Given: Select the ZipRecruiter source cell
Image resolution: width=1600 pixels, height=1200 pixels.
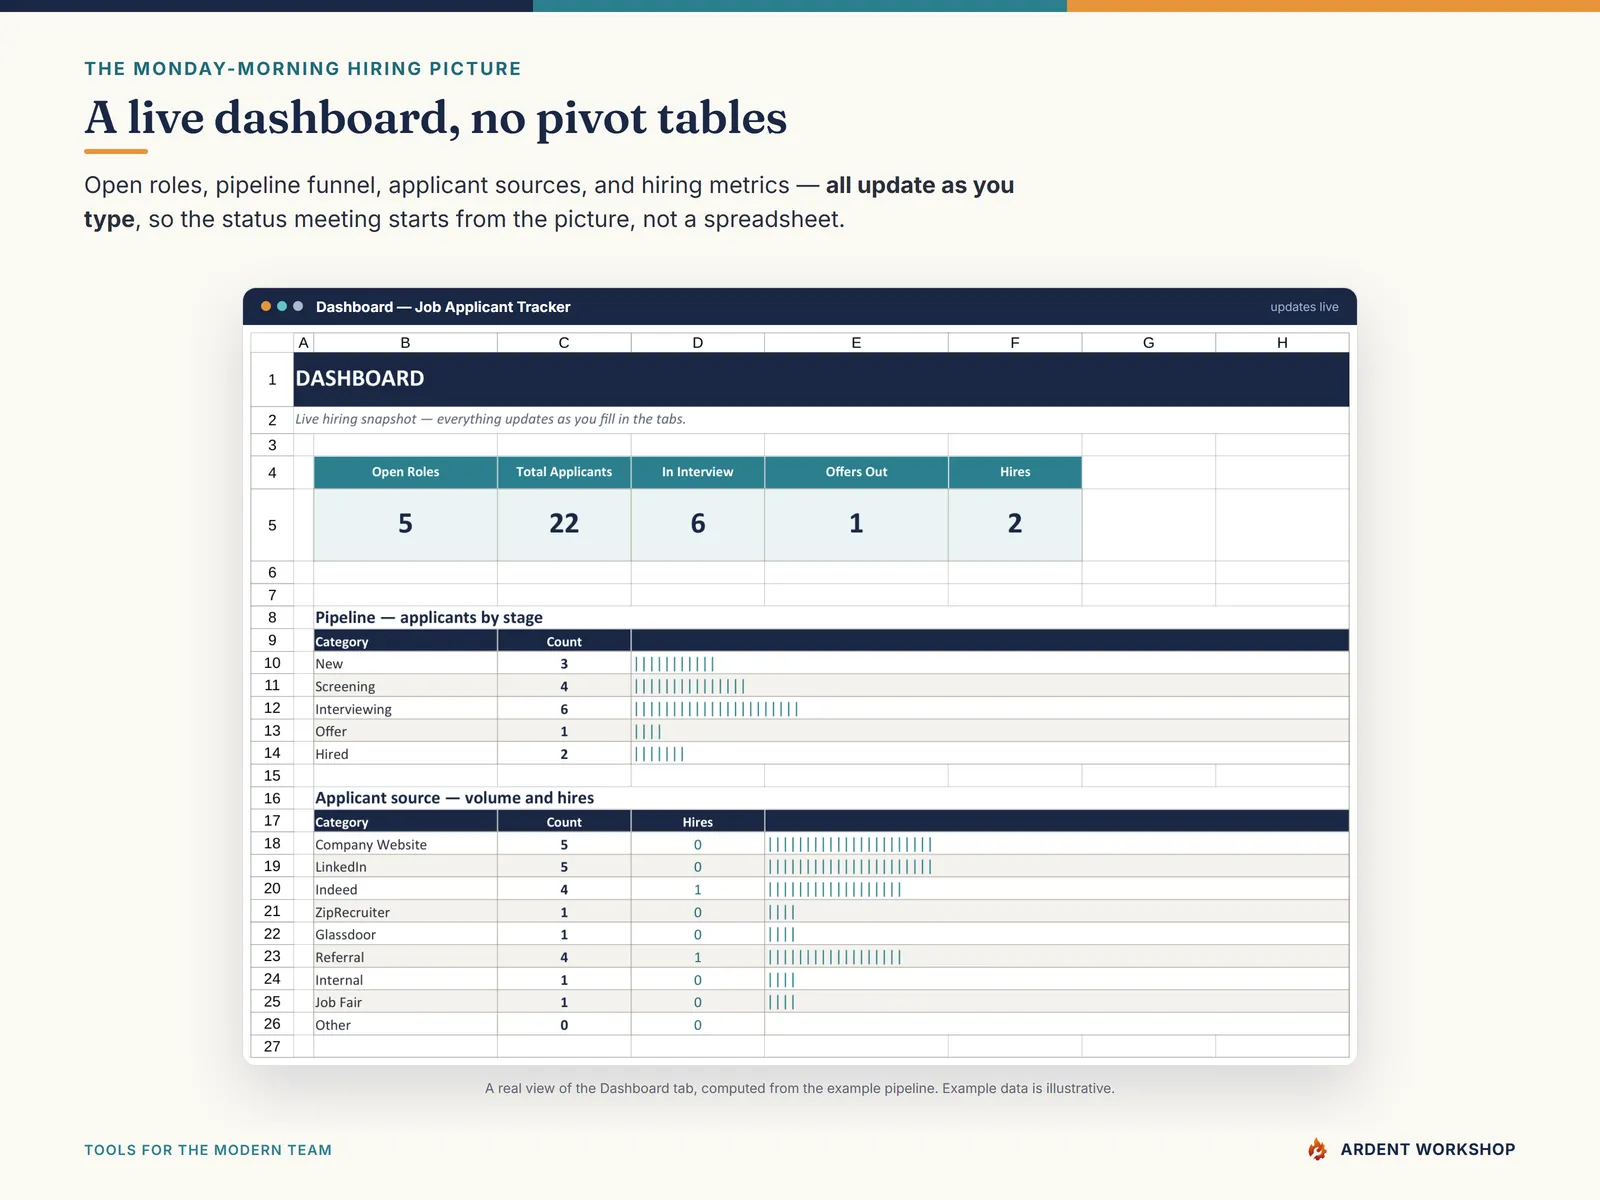Looking at the screenshot, I should 405,912.
